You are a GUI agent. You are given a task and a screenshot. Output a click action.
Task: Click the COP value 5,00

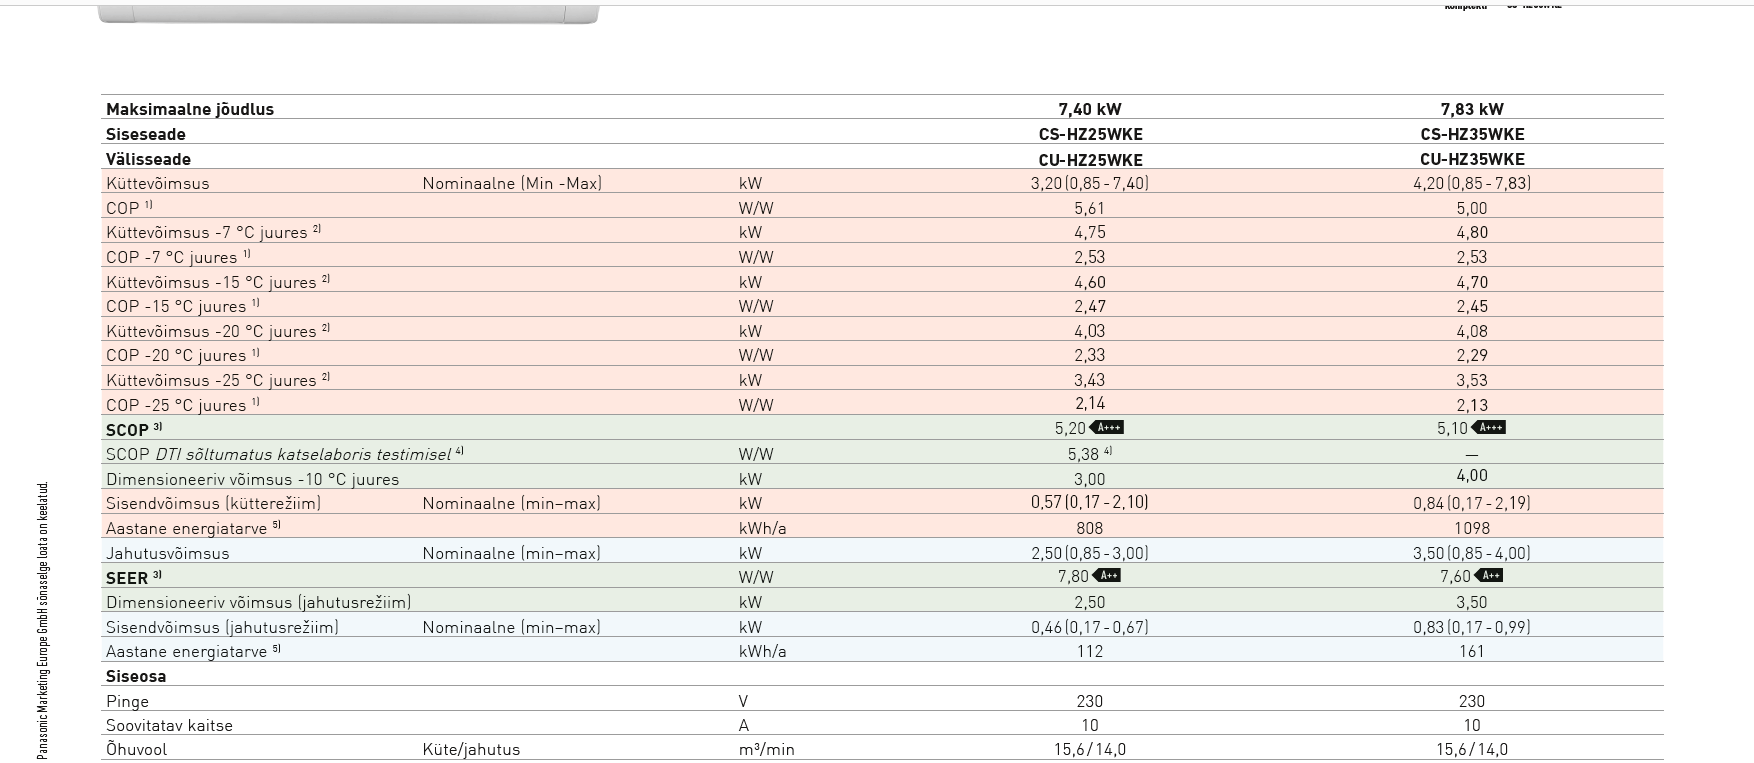[x=1472, y=208]
